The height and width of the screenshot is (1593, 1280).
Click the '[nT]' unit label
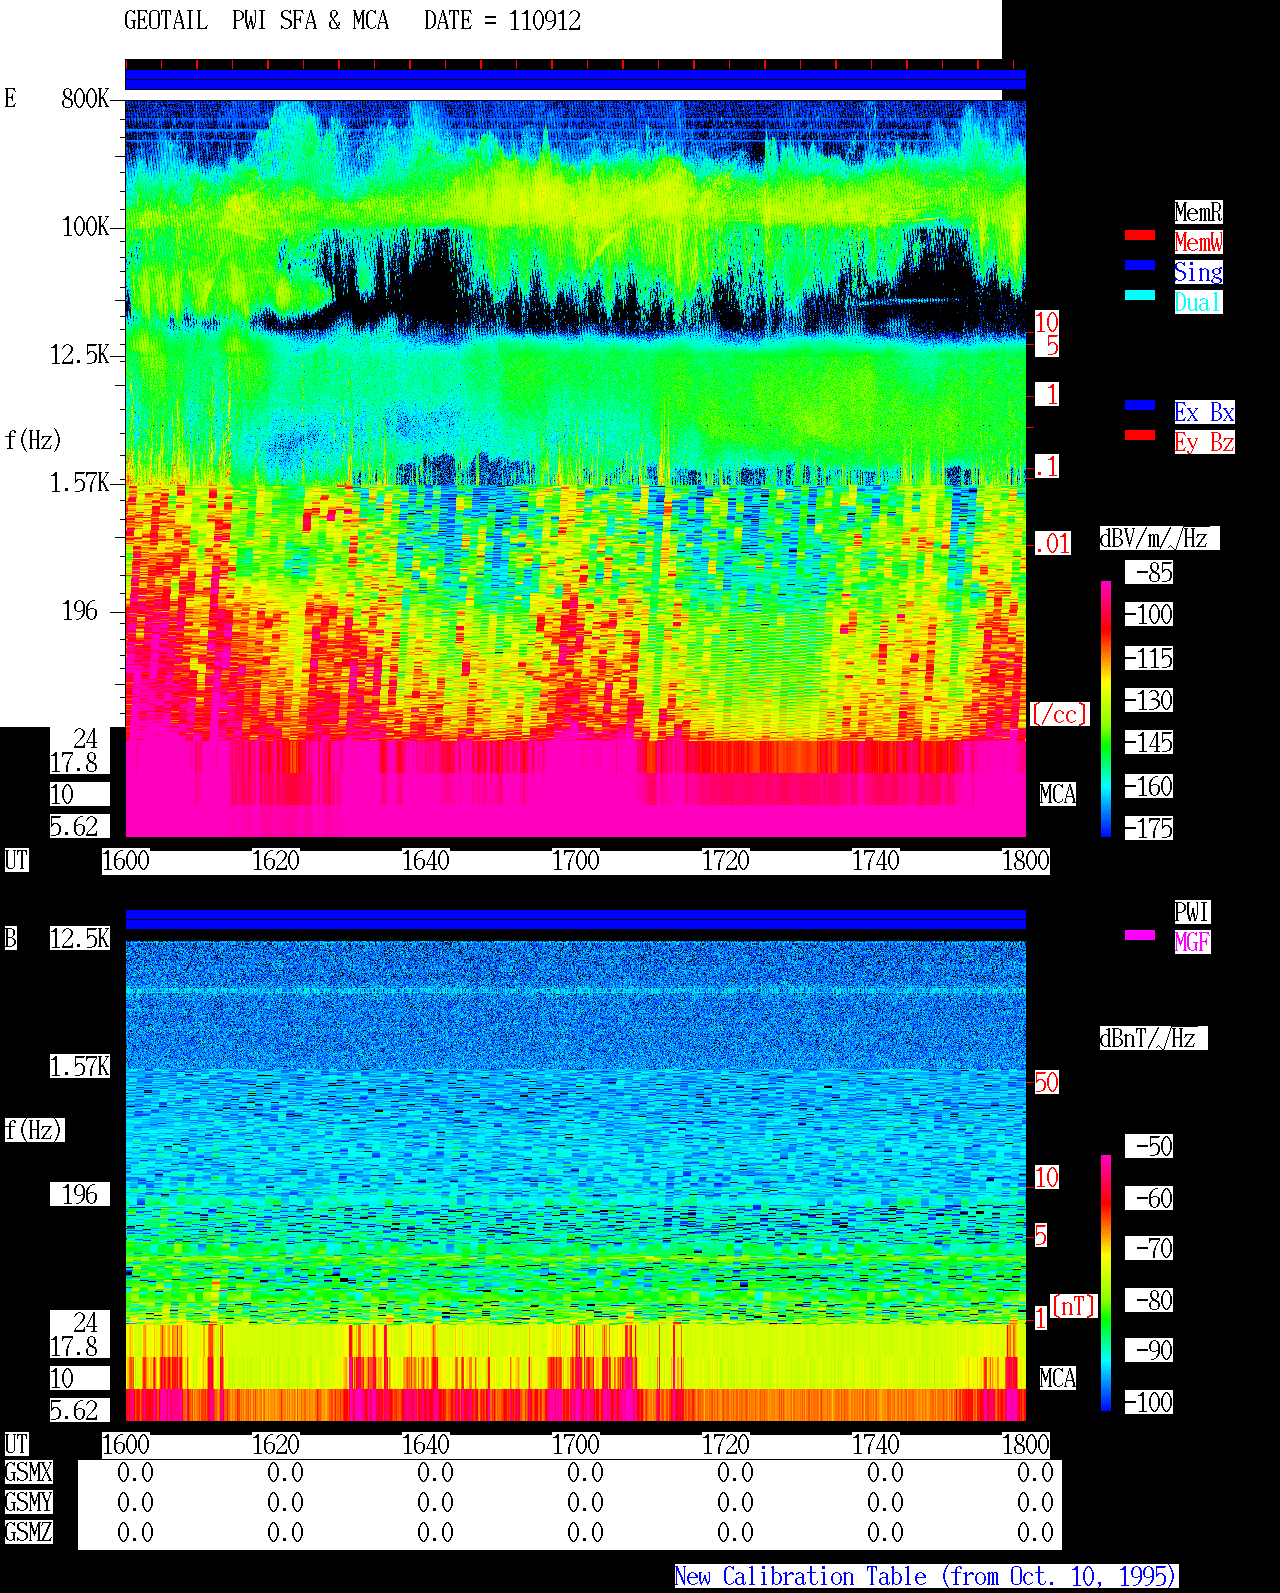point(1074,1306)
